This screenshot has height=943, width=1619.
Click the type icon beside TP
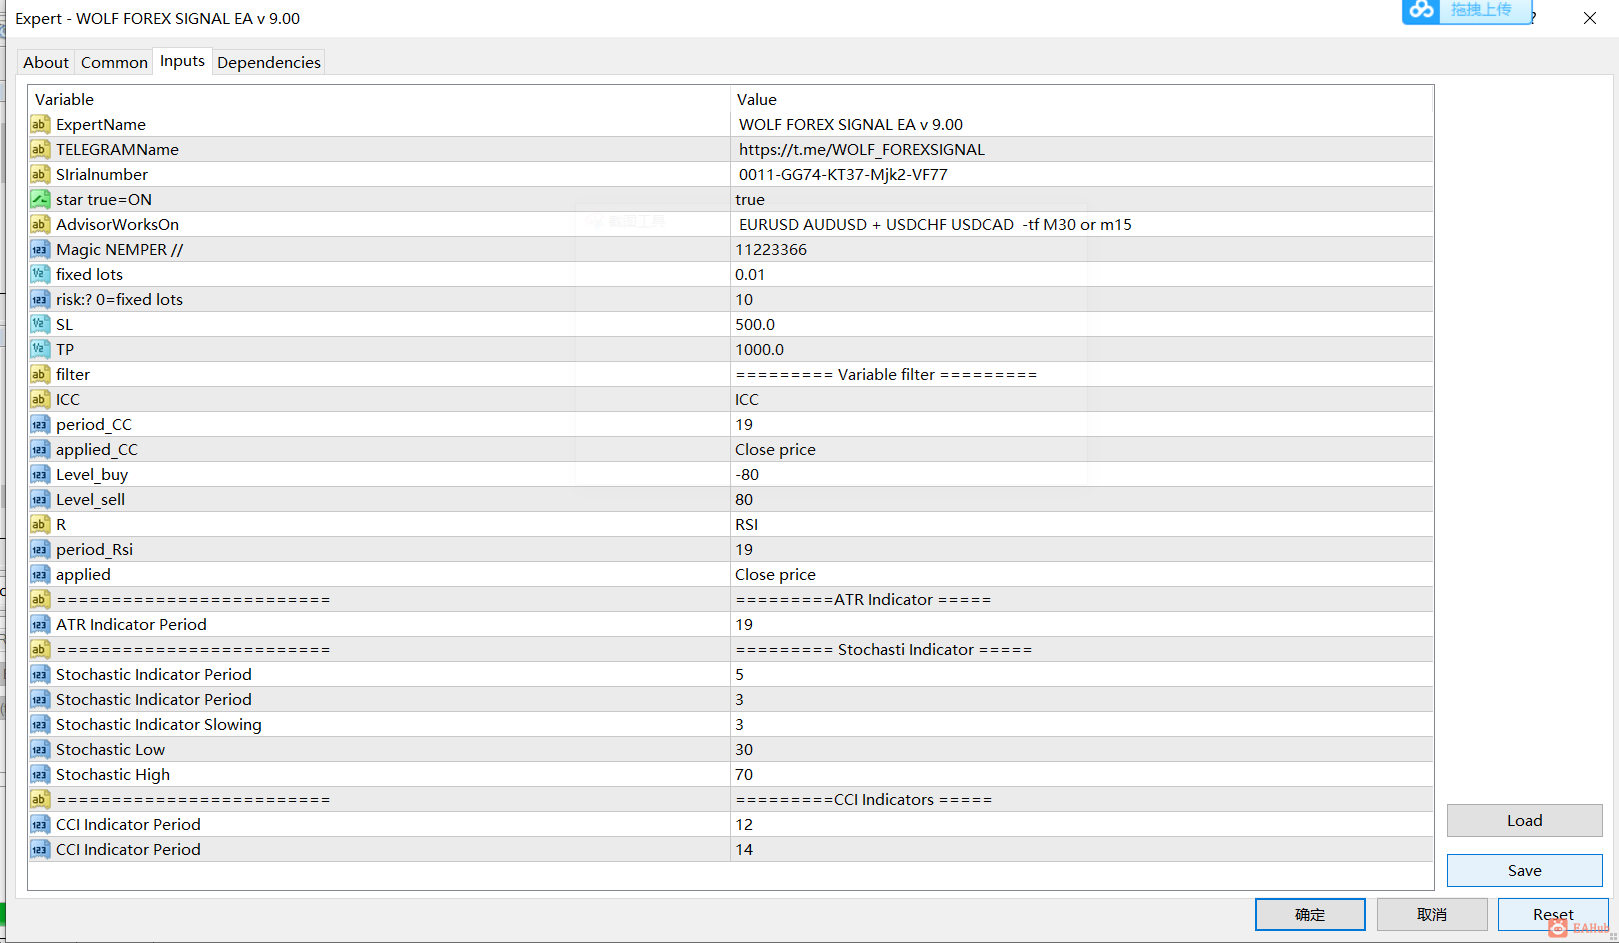[39, 349]
